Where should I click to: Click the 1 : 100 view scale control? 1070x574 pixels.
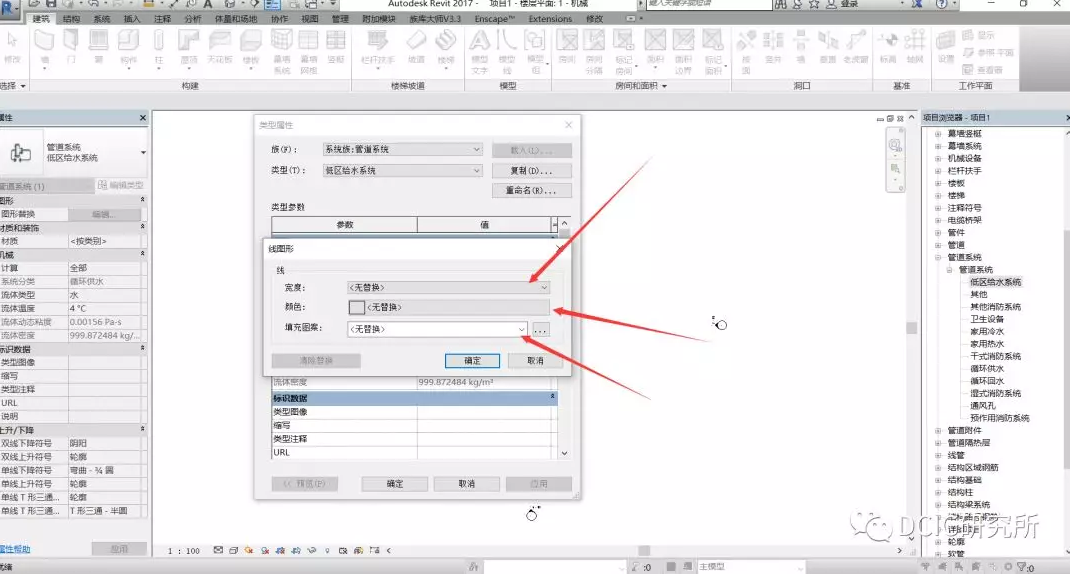point(184,551)
